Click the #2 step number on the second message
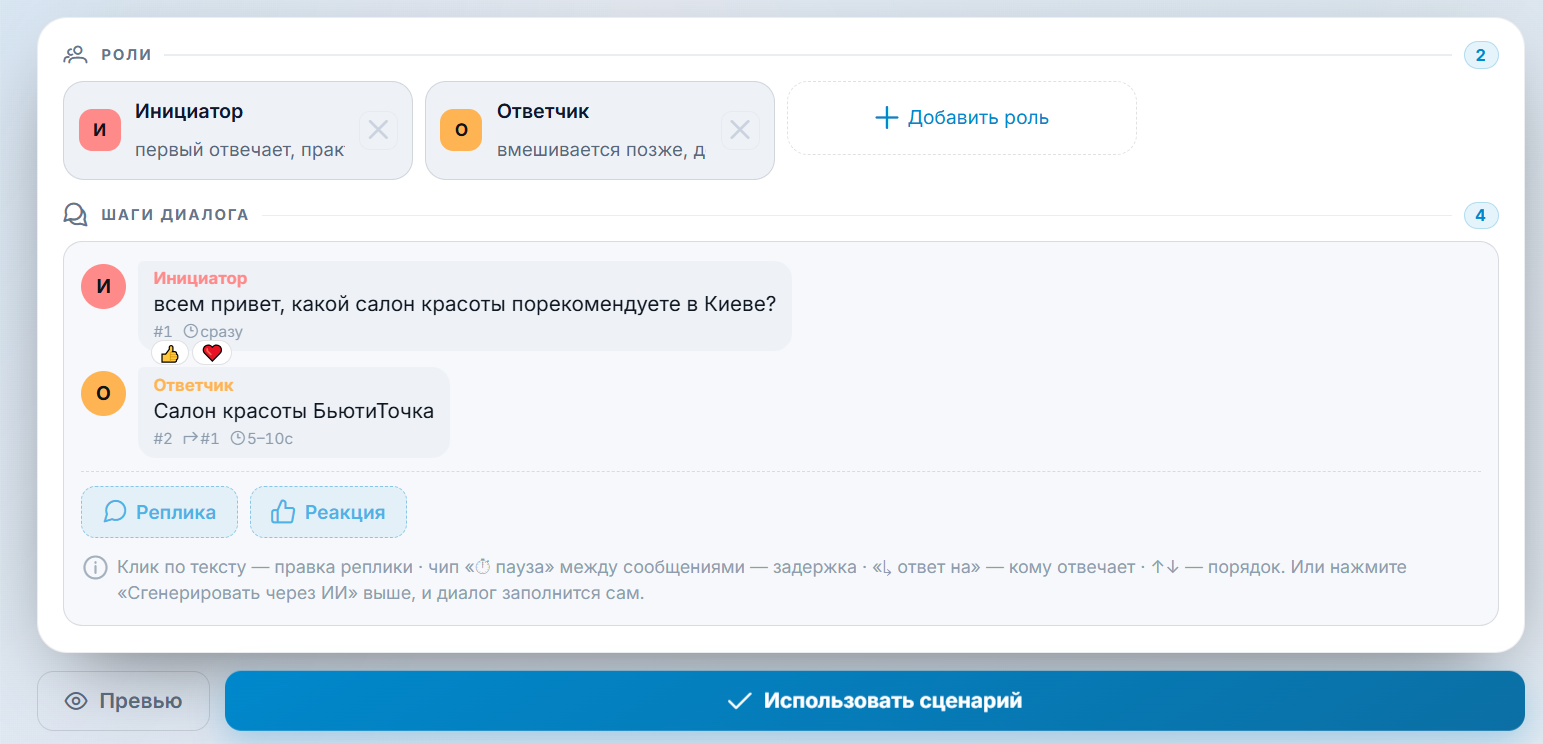This screenshot has height=744, width=1543. click(x=163, y=438)
